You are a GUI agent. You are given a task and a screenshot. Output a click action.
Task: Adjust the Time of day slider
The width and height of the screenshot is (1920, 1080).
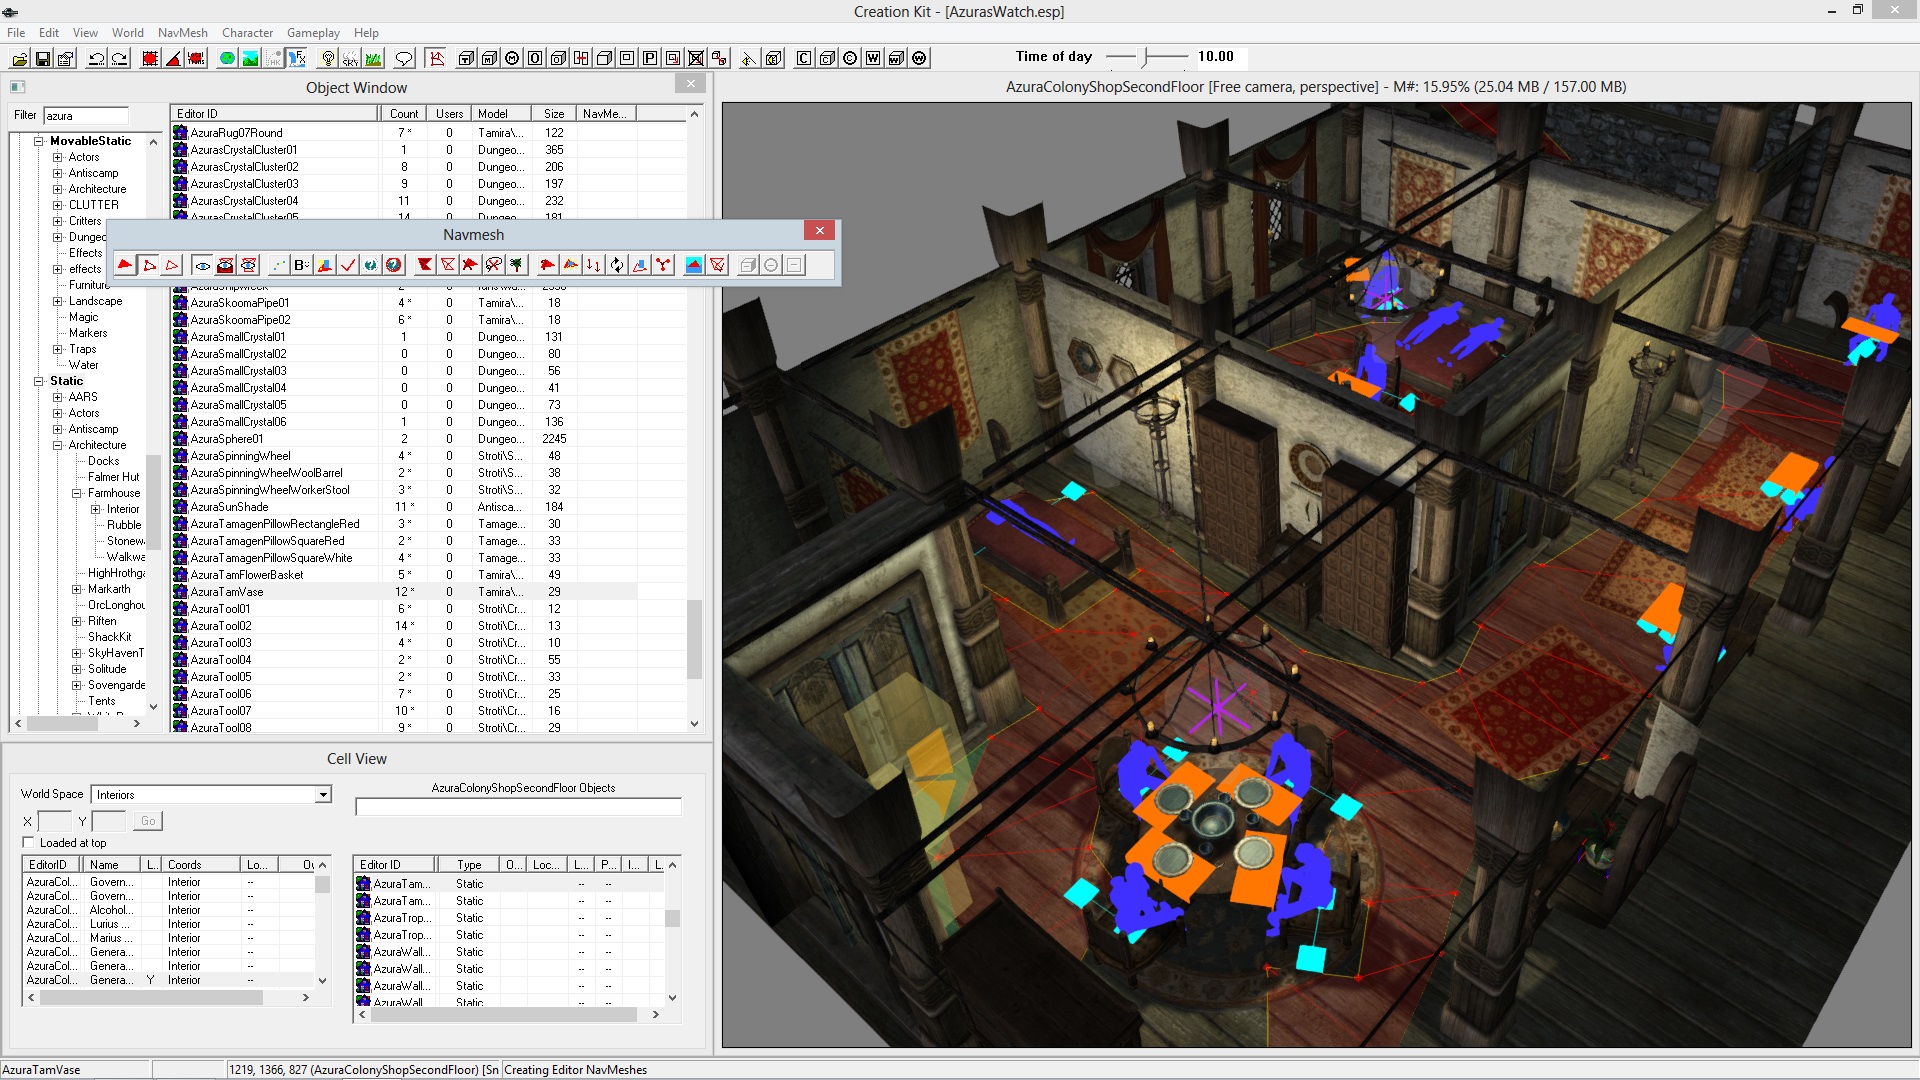1147,57
